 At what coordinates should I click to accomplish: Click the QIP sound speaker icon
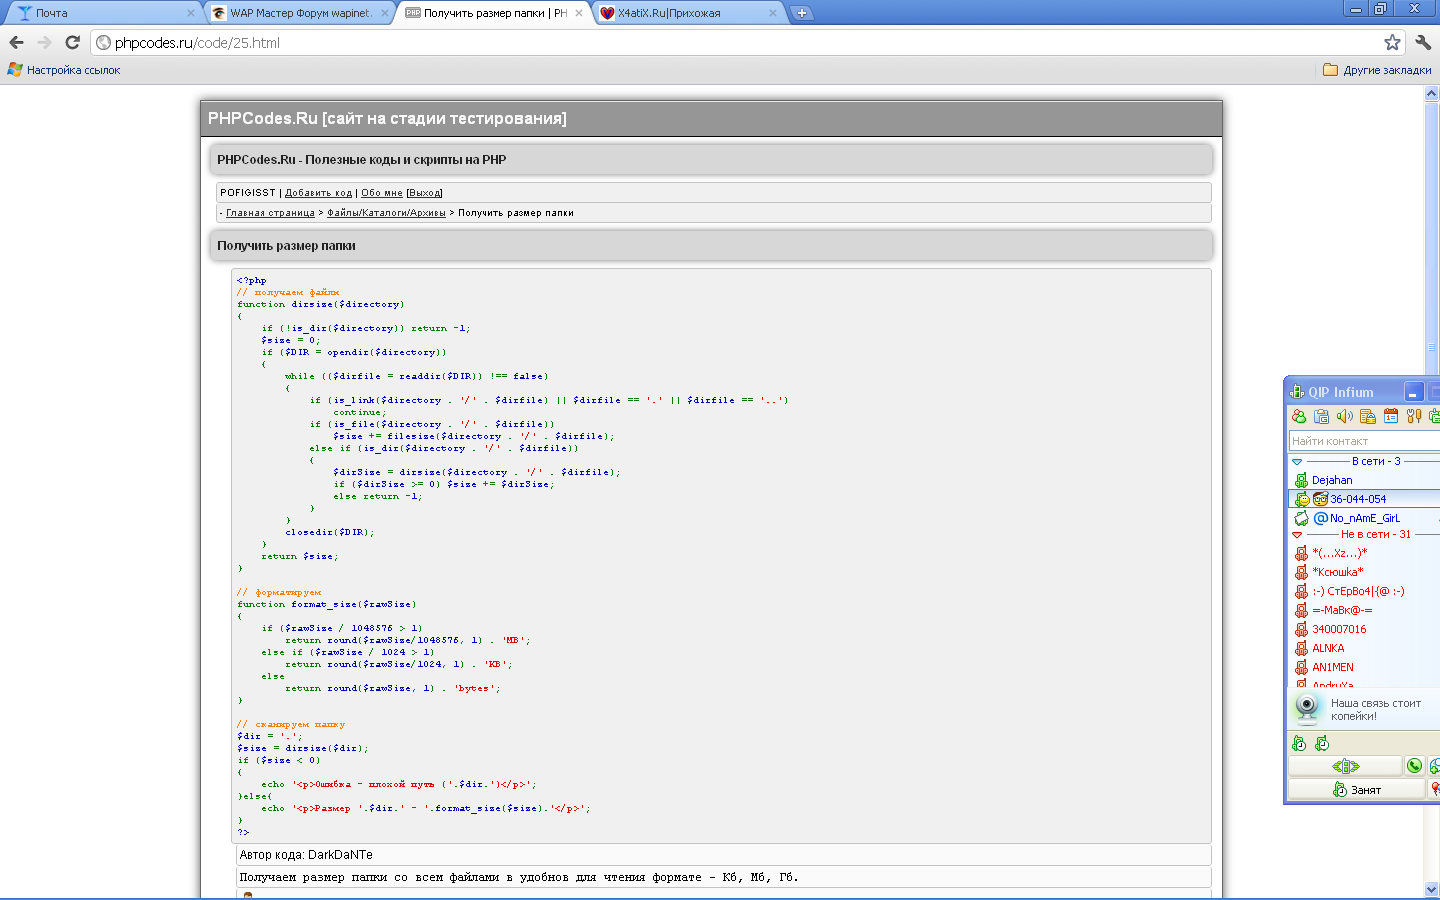1345,417
